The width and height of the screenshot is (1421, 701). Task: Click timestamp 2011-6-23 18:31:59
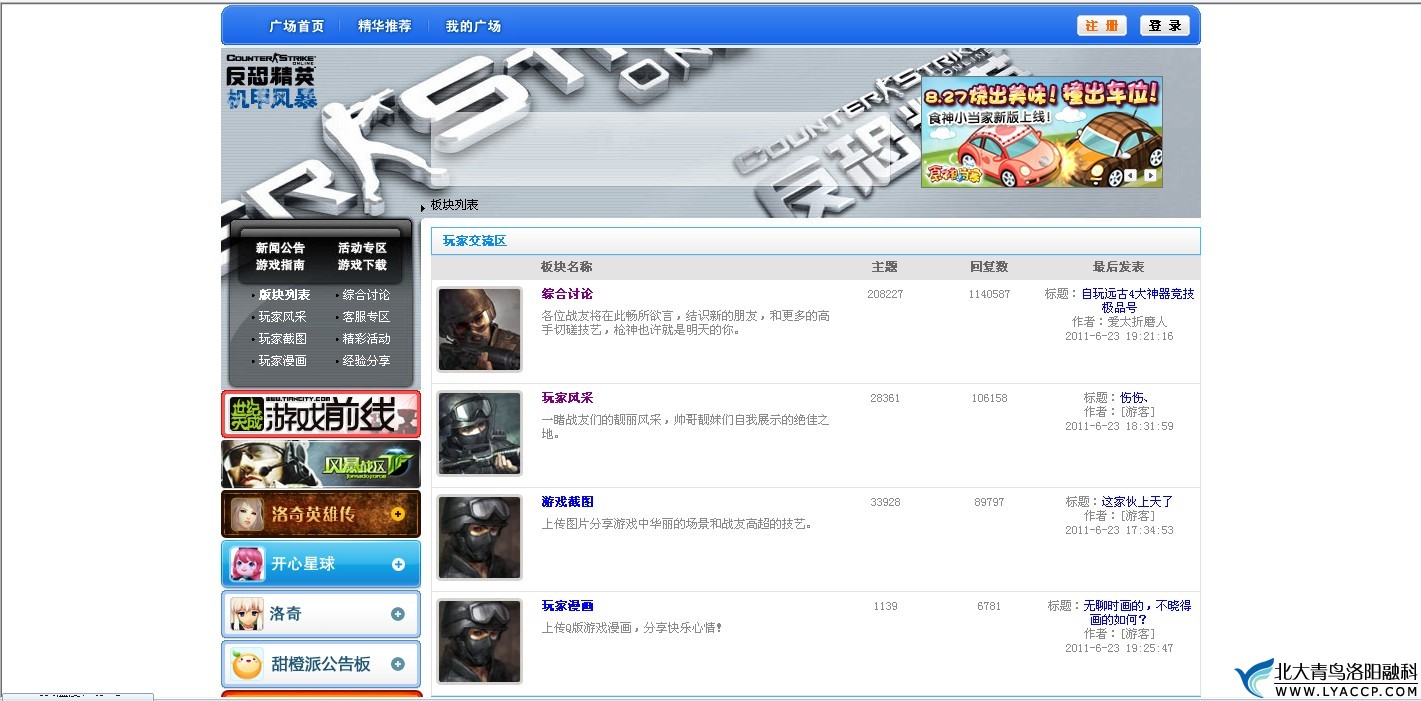(1119, 426)
